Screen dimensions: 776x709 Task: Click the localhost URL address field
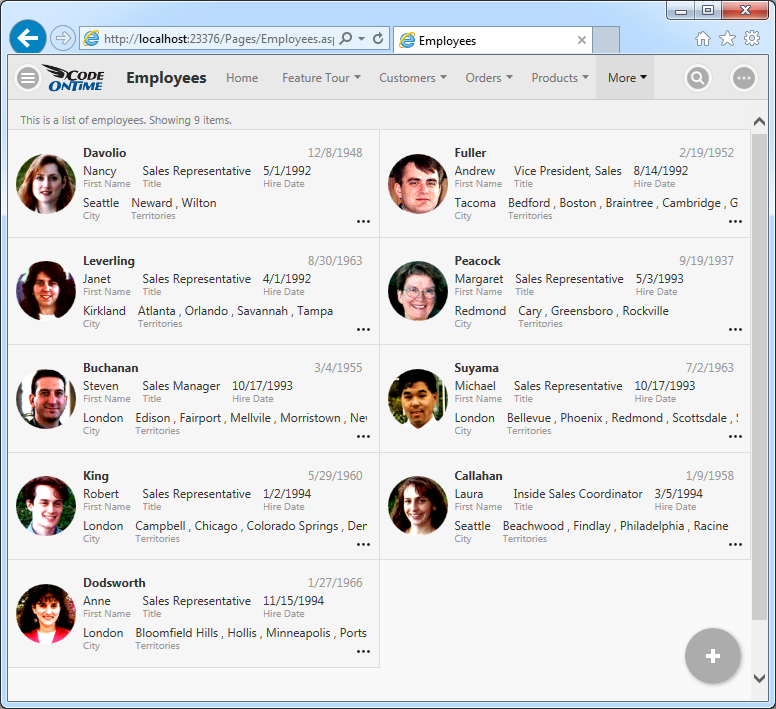click(218, 39)
